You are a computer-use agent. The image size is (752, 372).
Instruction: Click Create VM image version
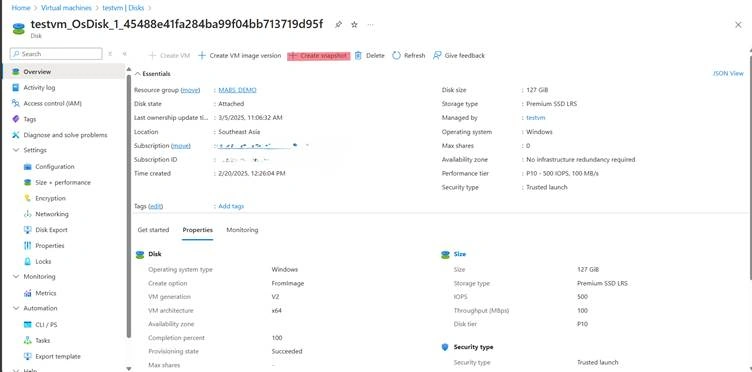click(239, 56)
